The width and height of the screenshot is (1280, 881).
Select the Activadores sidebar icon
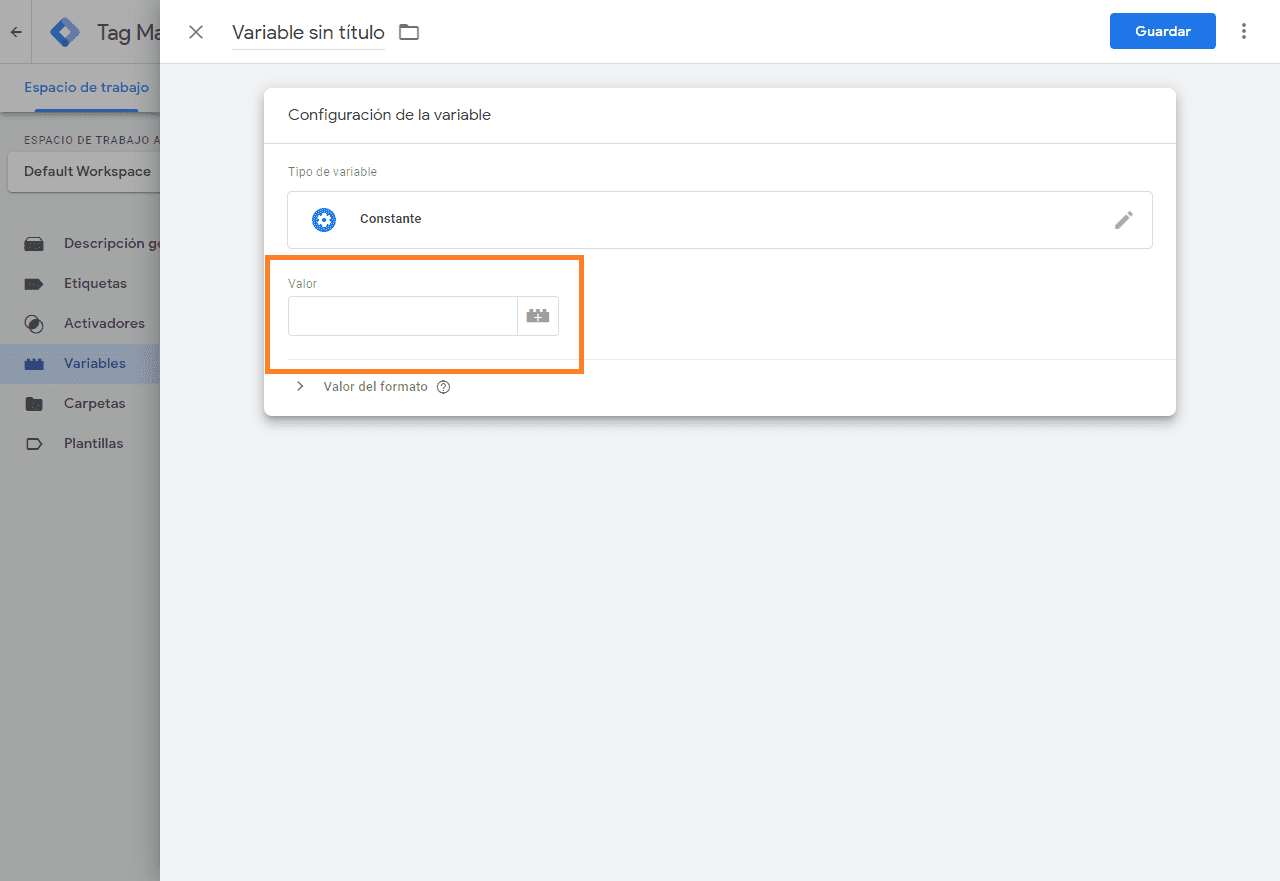click(33, 323)
